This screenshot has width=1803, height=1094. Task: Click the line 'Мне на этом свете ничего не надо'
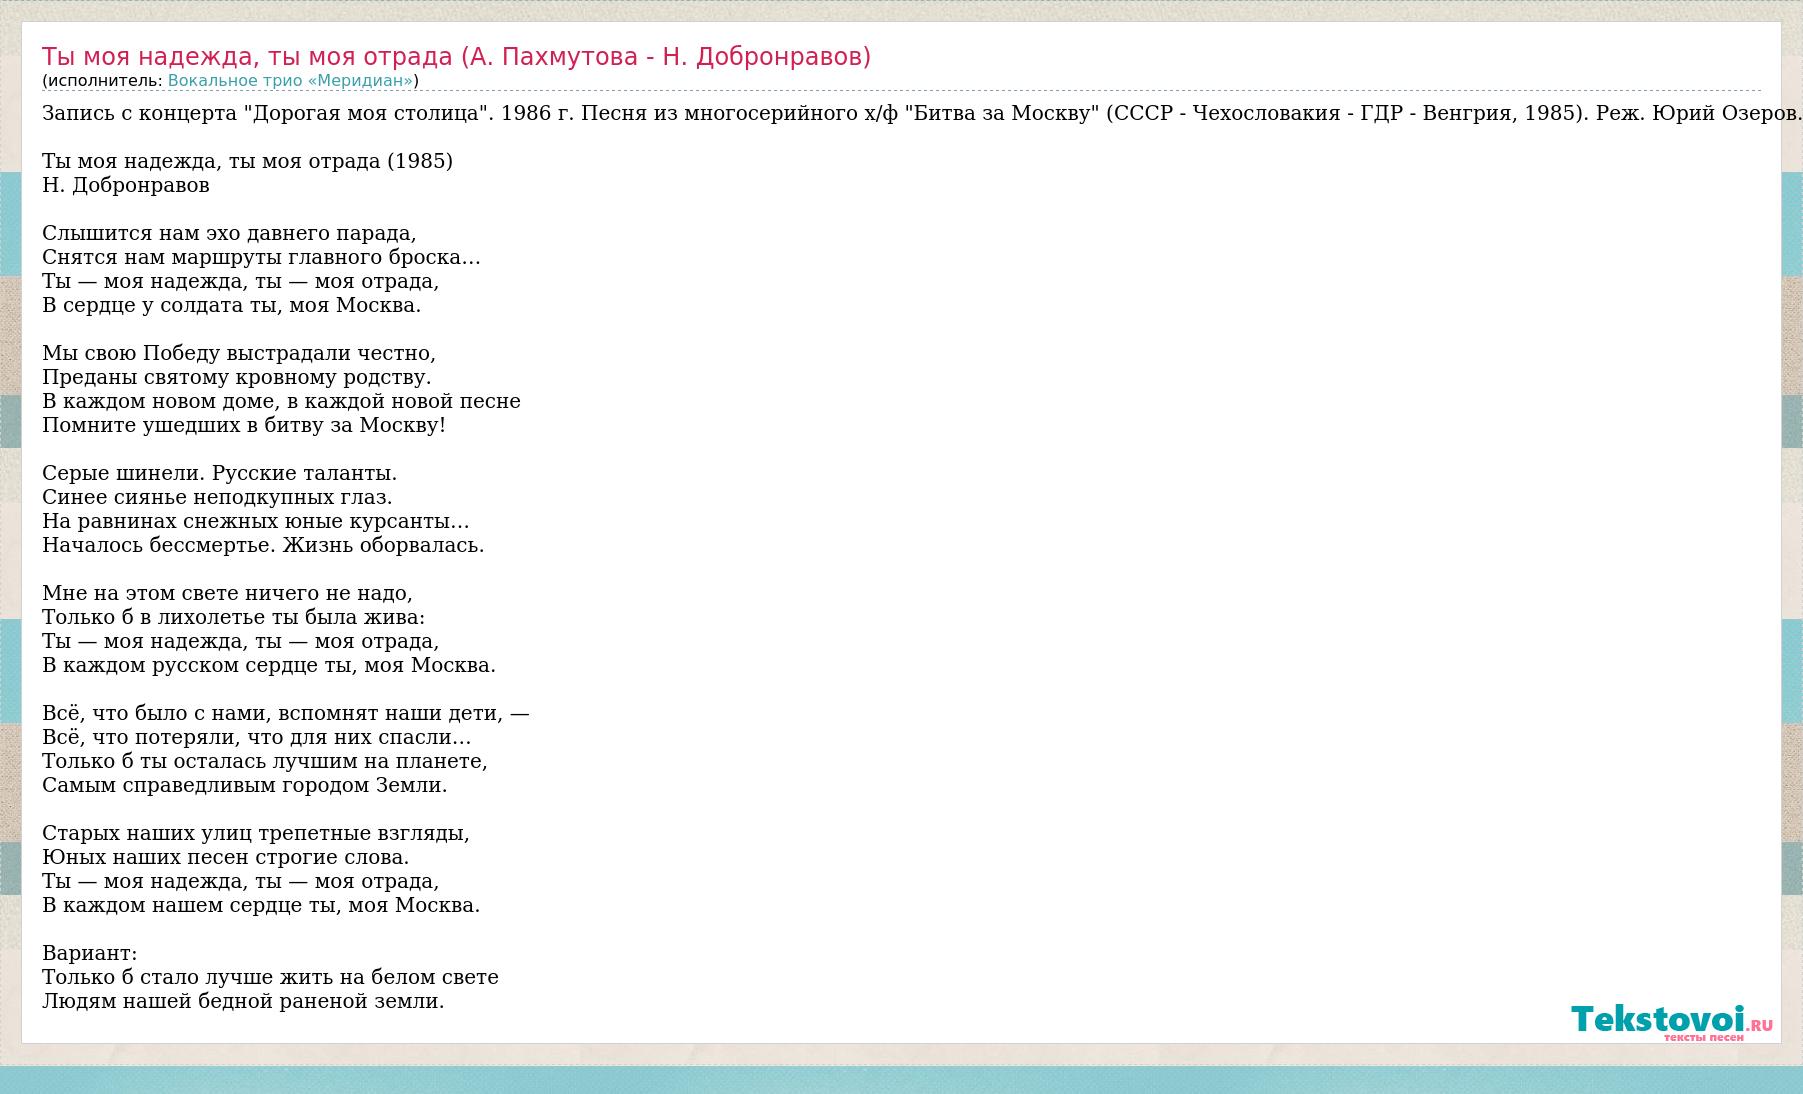(227, 593)
